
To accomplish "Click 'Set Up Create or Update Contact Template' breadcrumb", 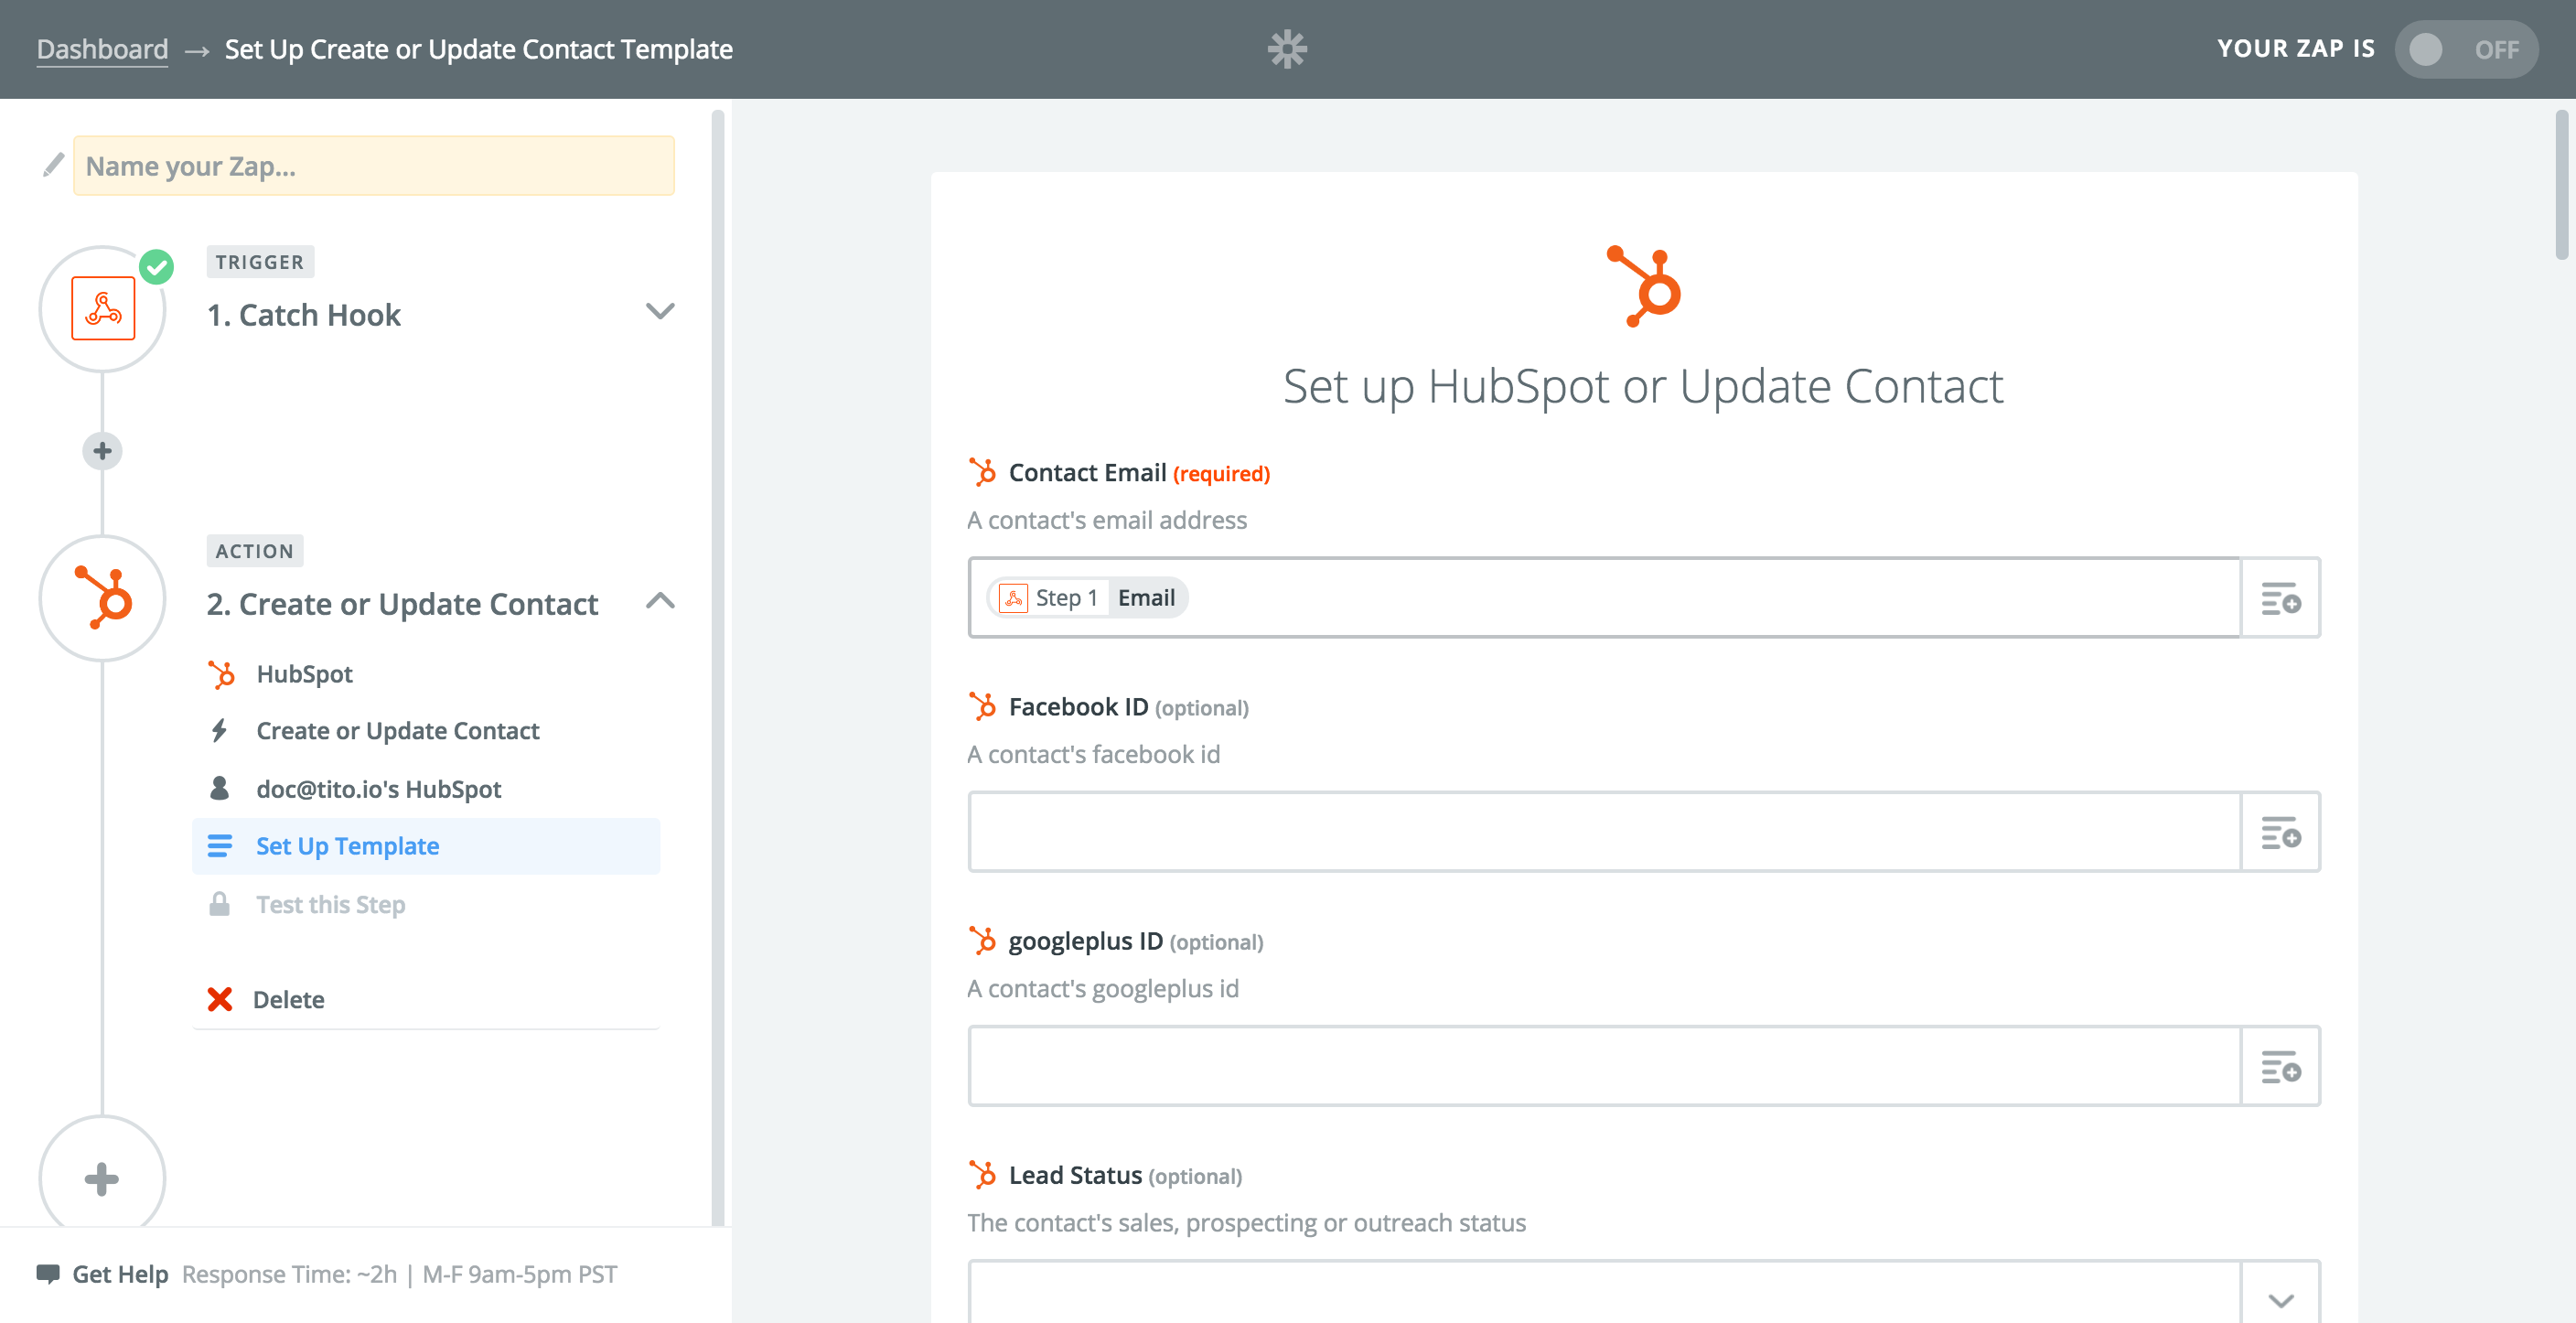I will tap(478, 49).
